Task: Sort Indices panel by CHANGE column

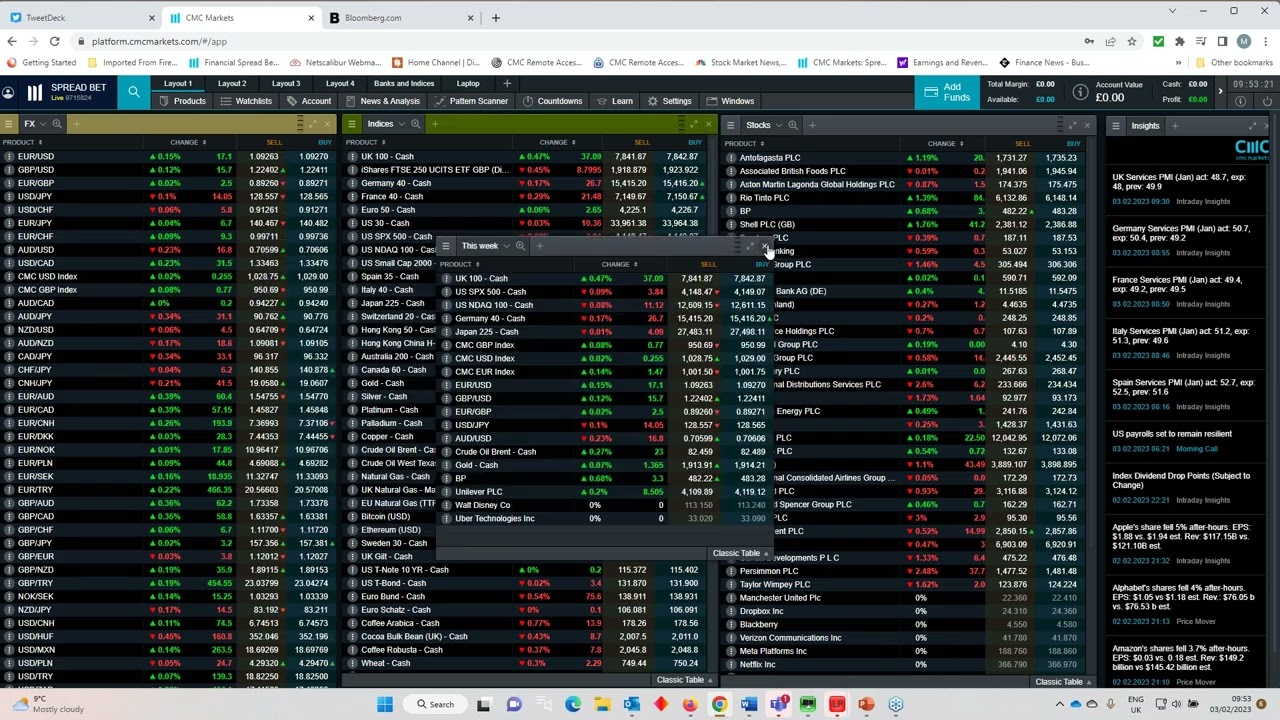Action: 557,143
